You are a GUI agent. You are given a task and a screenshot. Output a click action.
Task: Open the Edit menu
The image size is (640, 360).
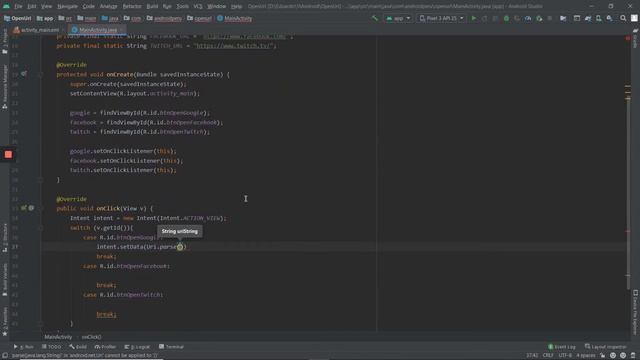pyautogui.click(x=32, y=7)
